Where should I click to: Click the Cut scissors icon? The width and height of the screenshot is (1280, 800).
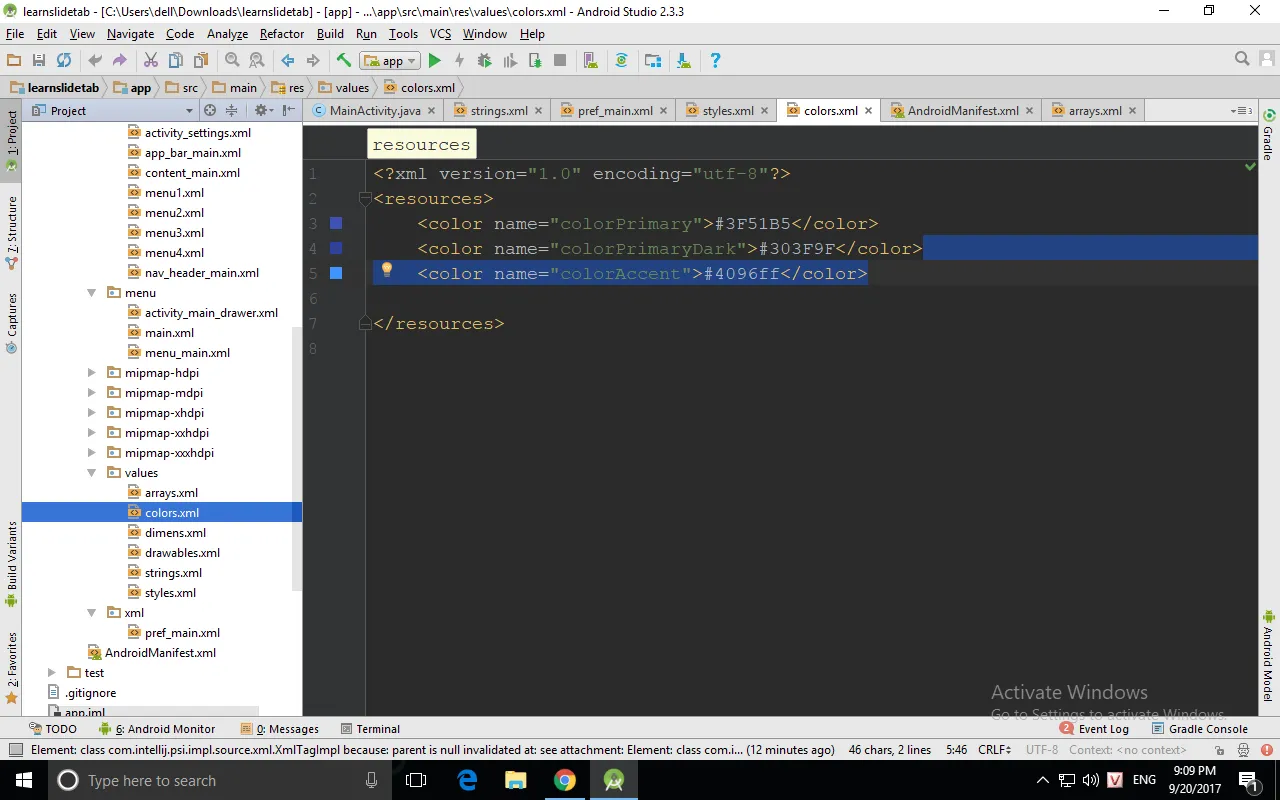(x=151, y=61)
